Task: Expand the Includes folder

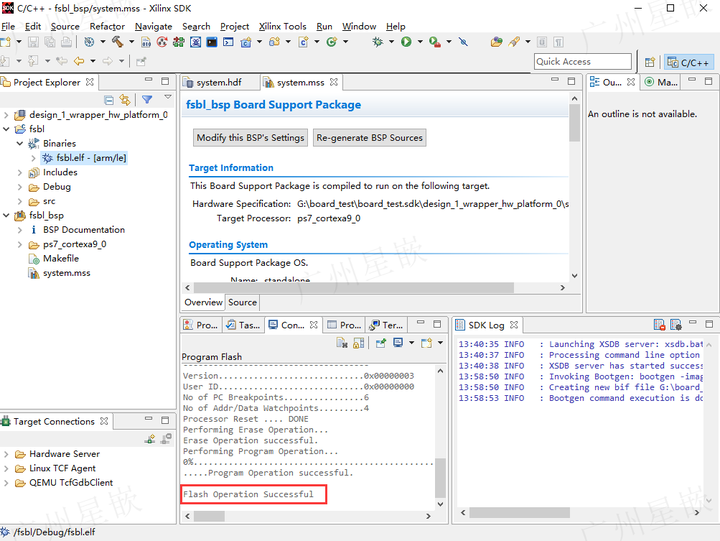Action: pyautogui.click(x=20, y=172)
